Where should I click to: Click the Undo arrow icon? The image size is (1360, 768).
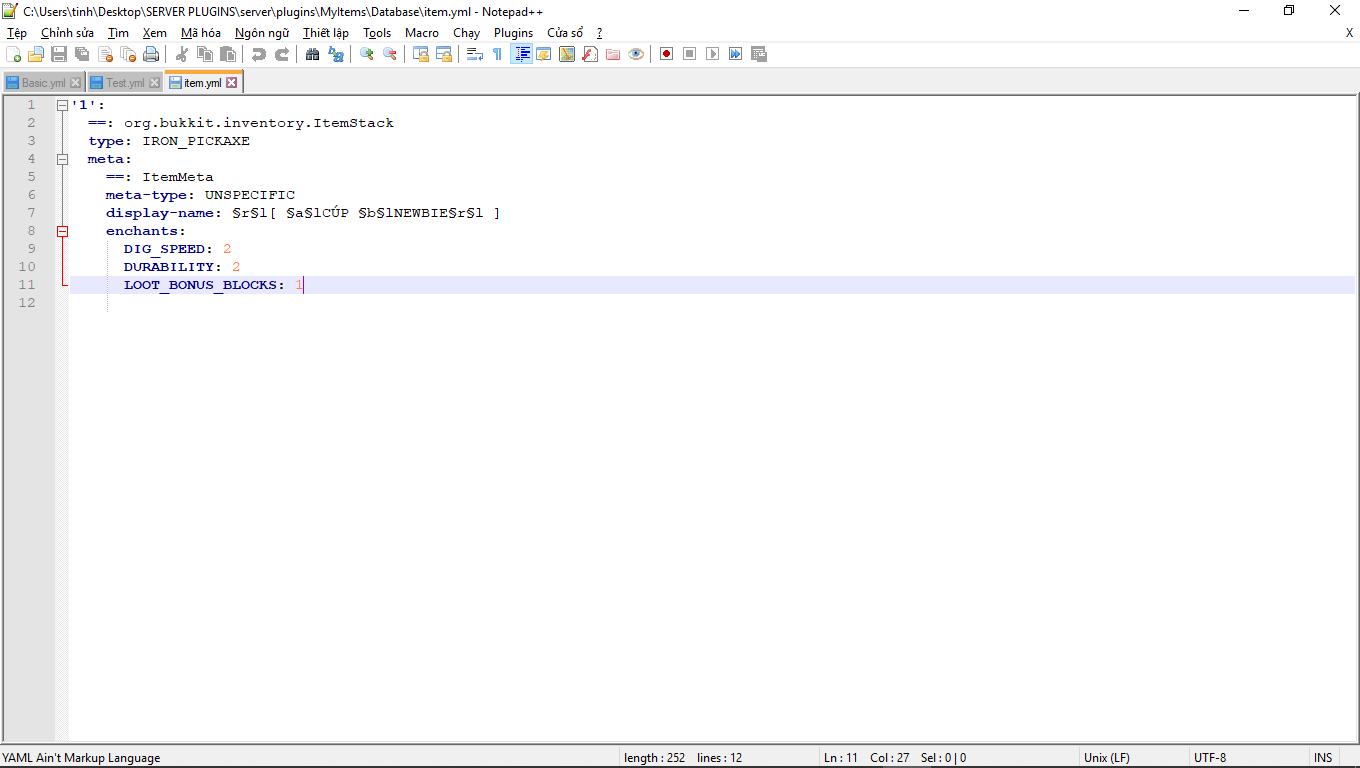click(x=258, y=54)
